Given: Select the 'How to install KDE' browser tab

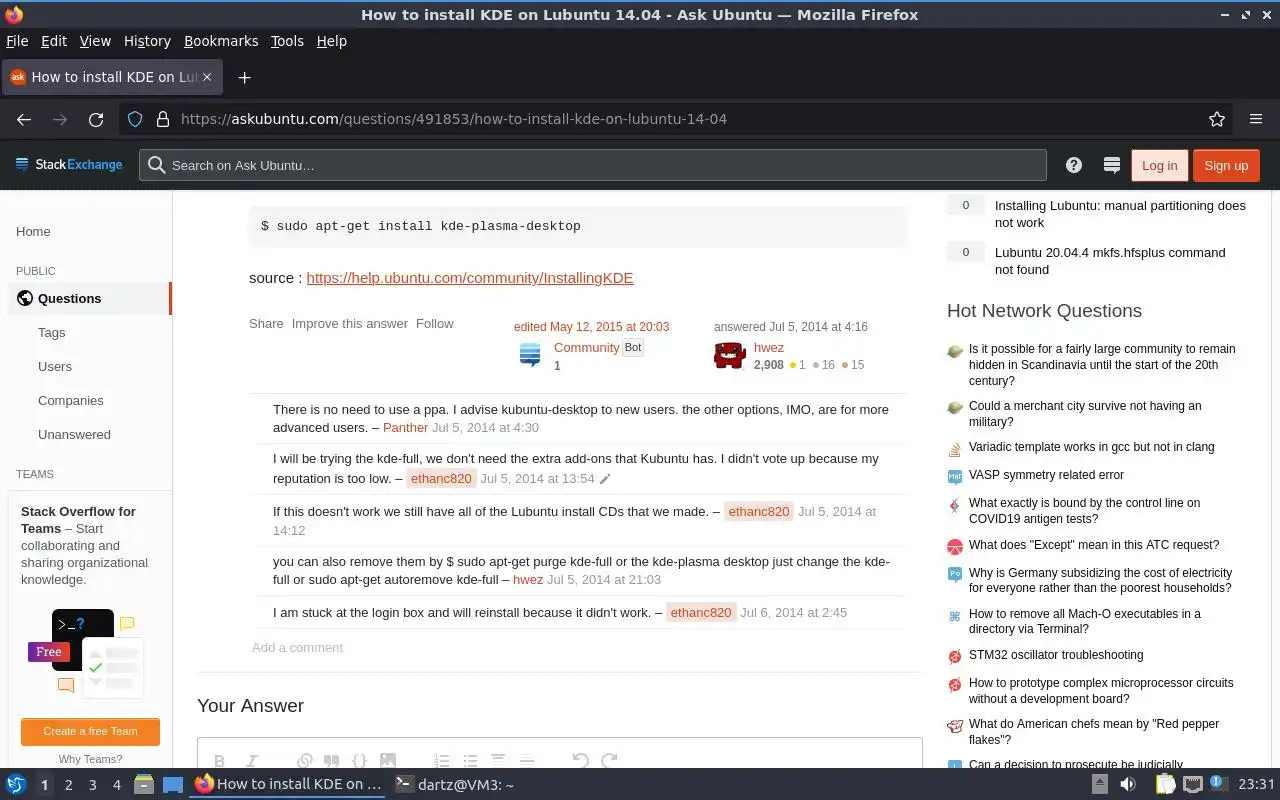Looking at the screenshot, I should tap(113, 77).
